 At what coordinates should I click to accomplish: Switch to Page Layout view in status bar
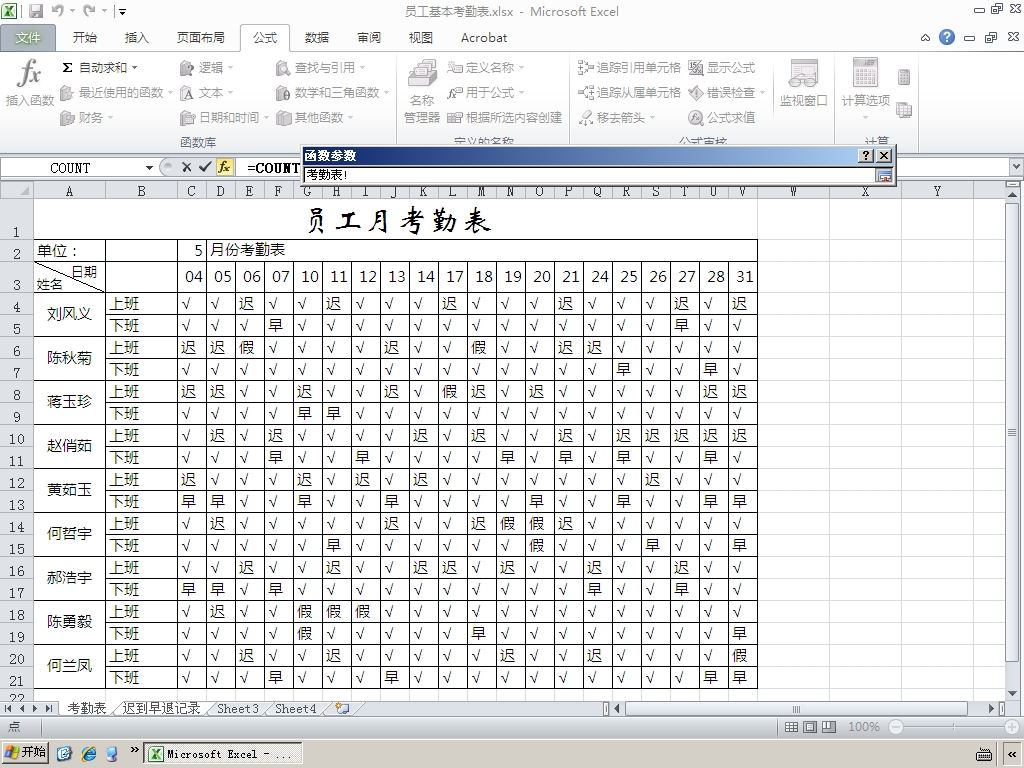[810, 727]
